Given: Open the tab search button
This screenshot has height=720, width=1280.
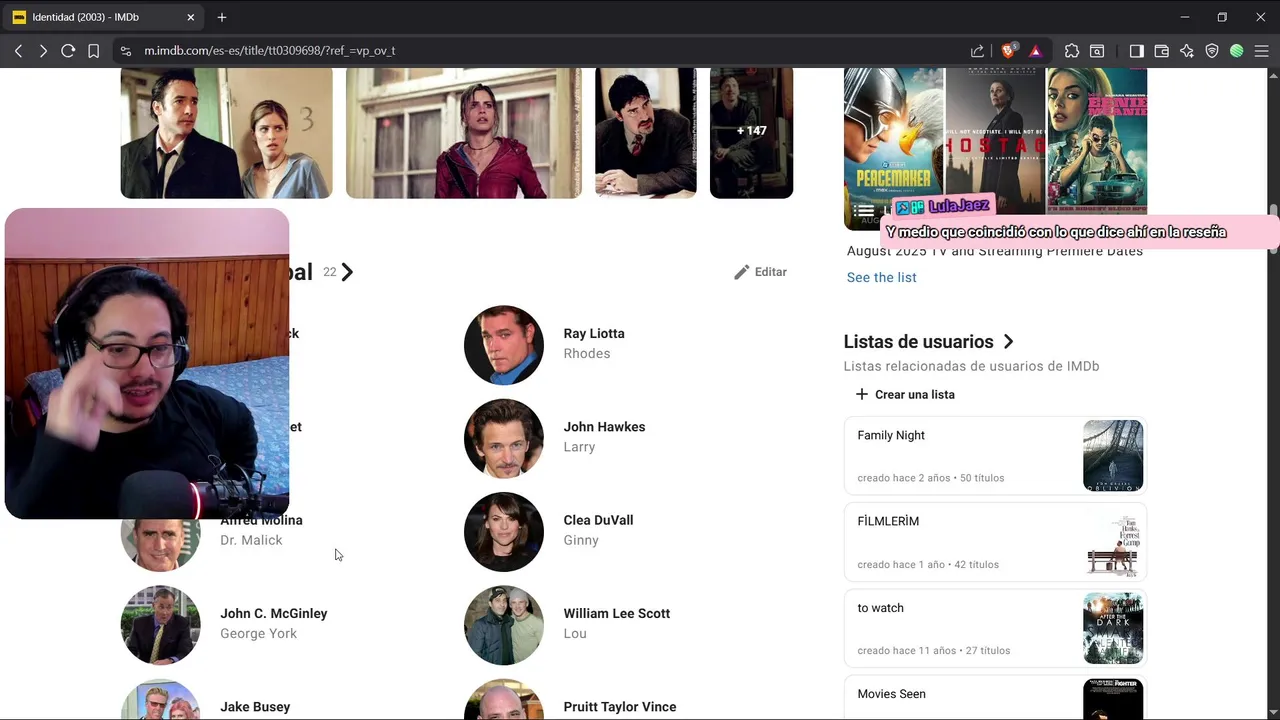Looking at the screenshot, I should [1097, 51].
